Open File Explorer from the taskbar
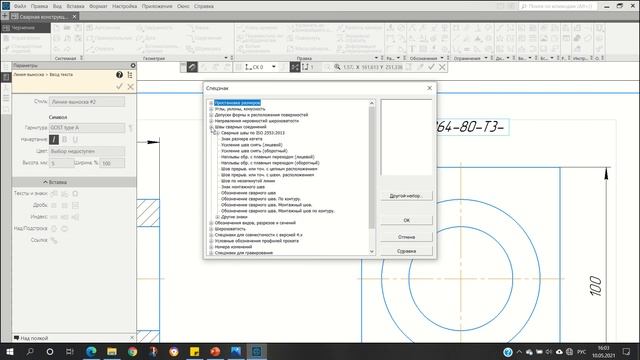The height and width of the screenshot is (360, 640). coord(112,351)
